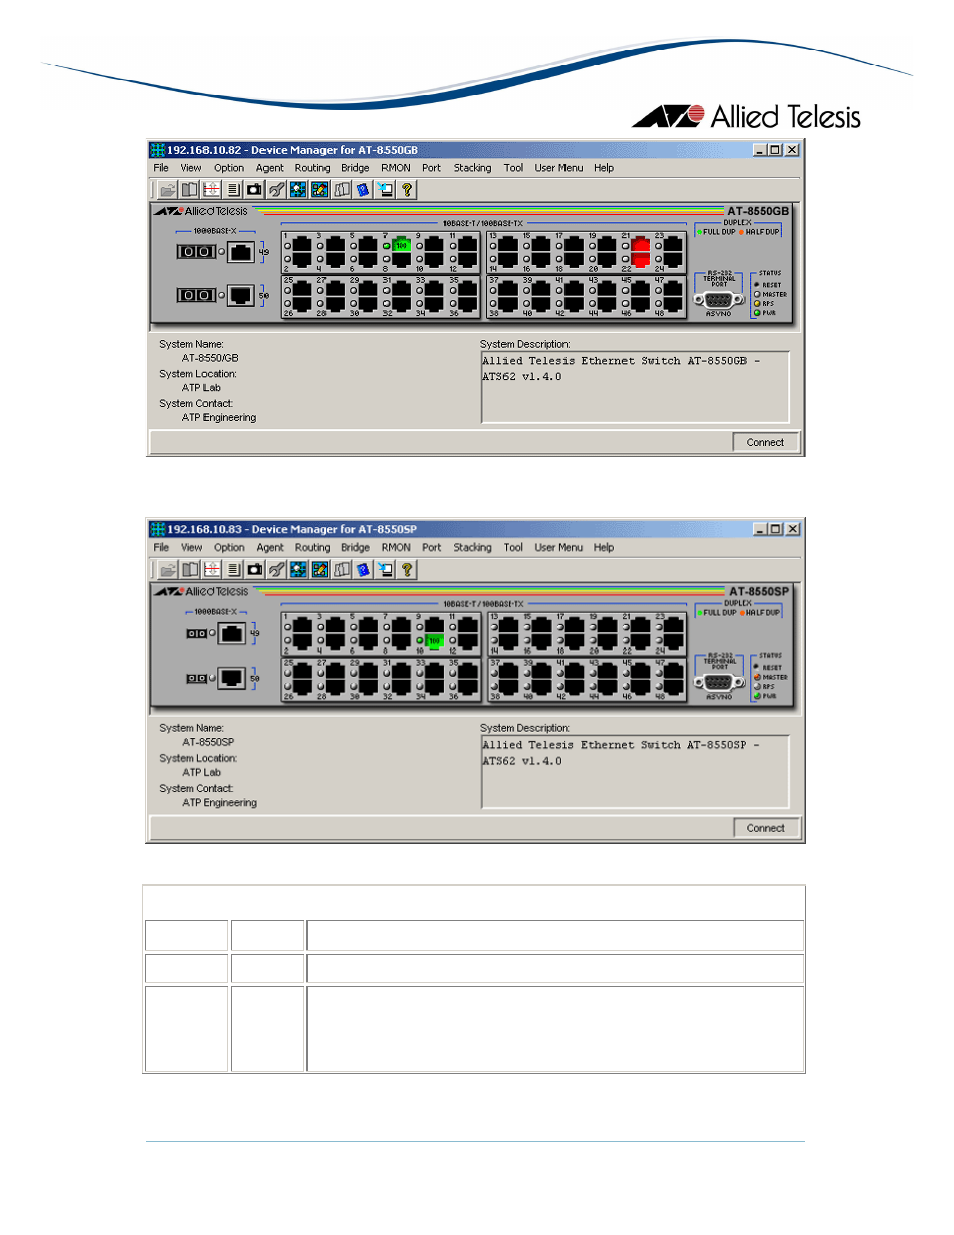
Task: Click the open folder icon in AT-8550SP toolbar
Action: 168,569
